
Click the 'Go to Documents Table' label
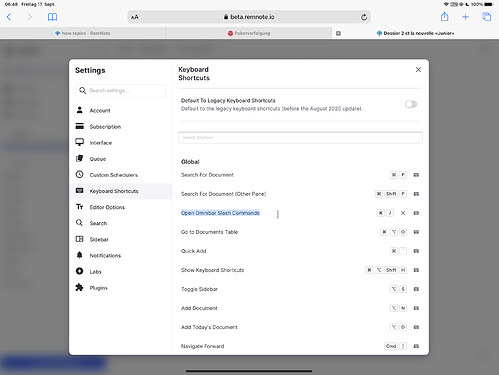click(209, 232)
